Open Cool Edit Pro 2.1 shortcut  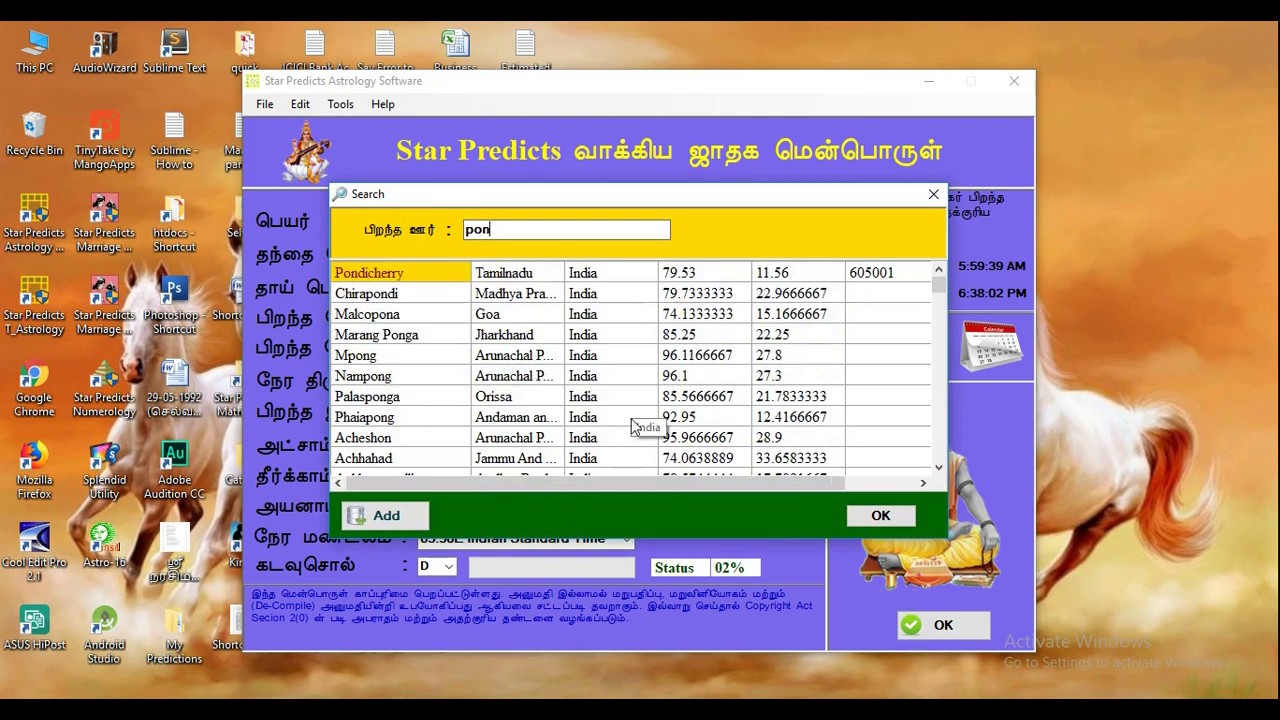coord(34,552)
